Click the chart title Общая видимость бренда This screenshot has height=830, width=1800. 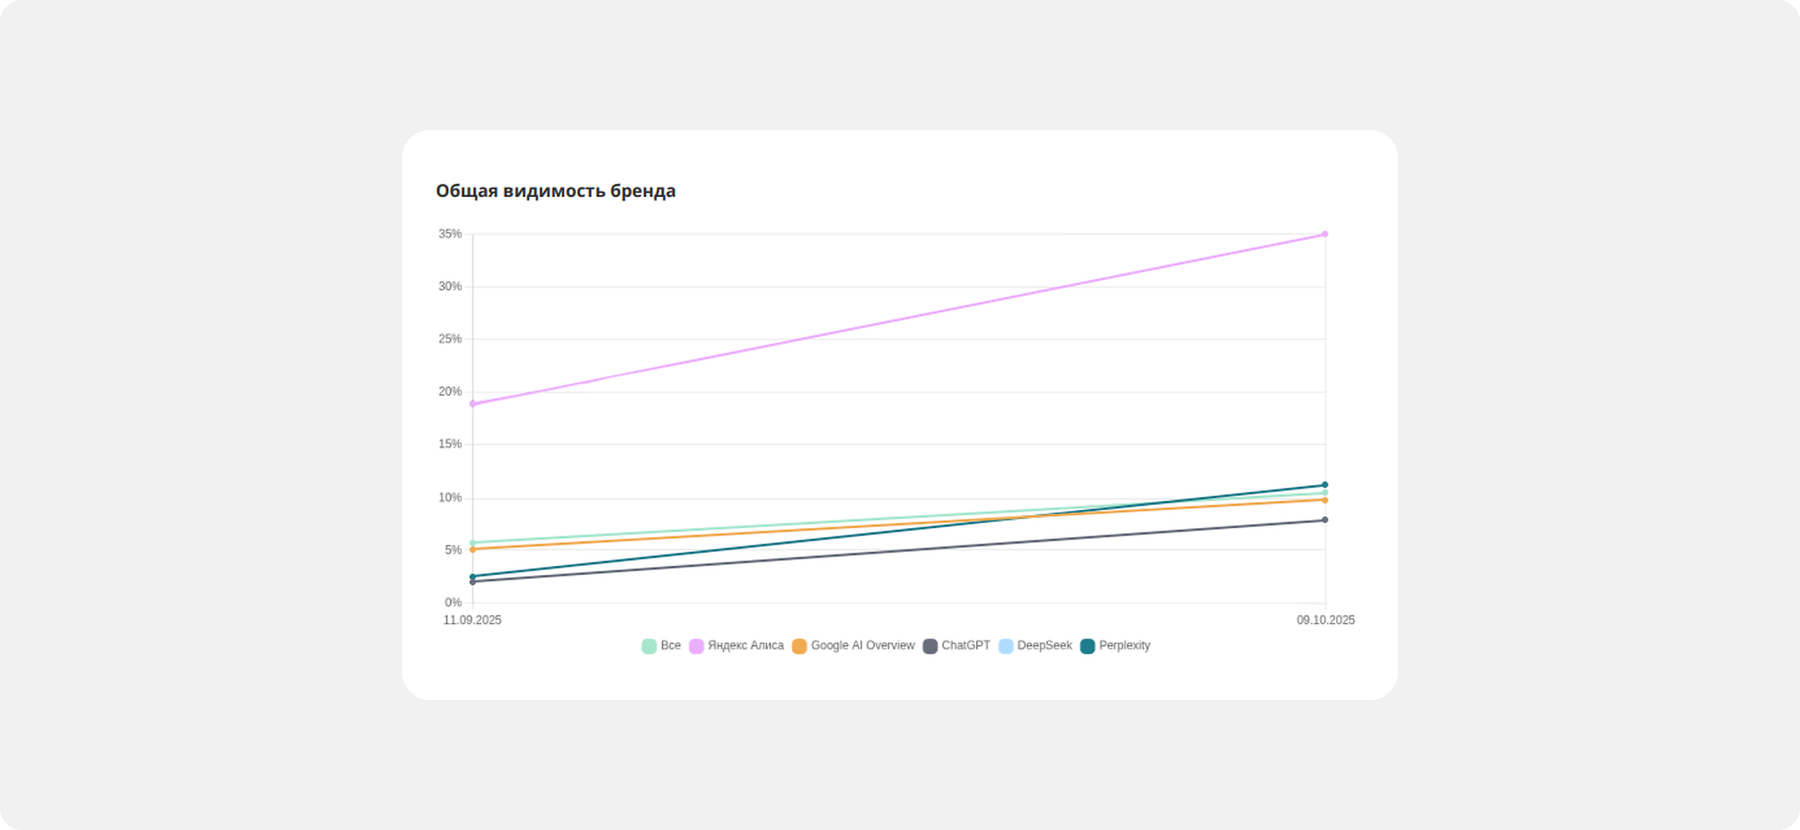pyautogui.click(x=555, y=191)
